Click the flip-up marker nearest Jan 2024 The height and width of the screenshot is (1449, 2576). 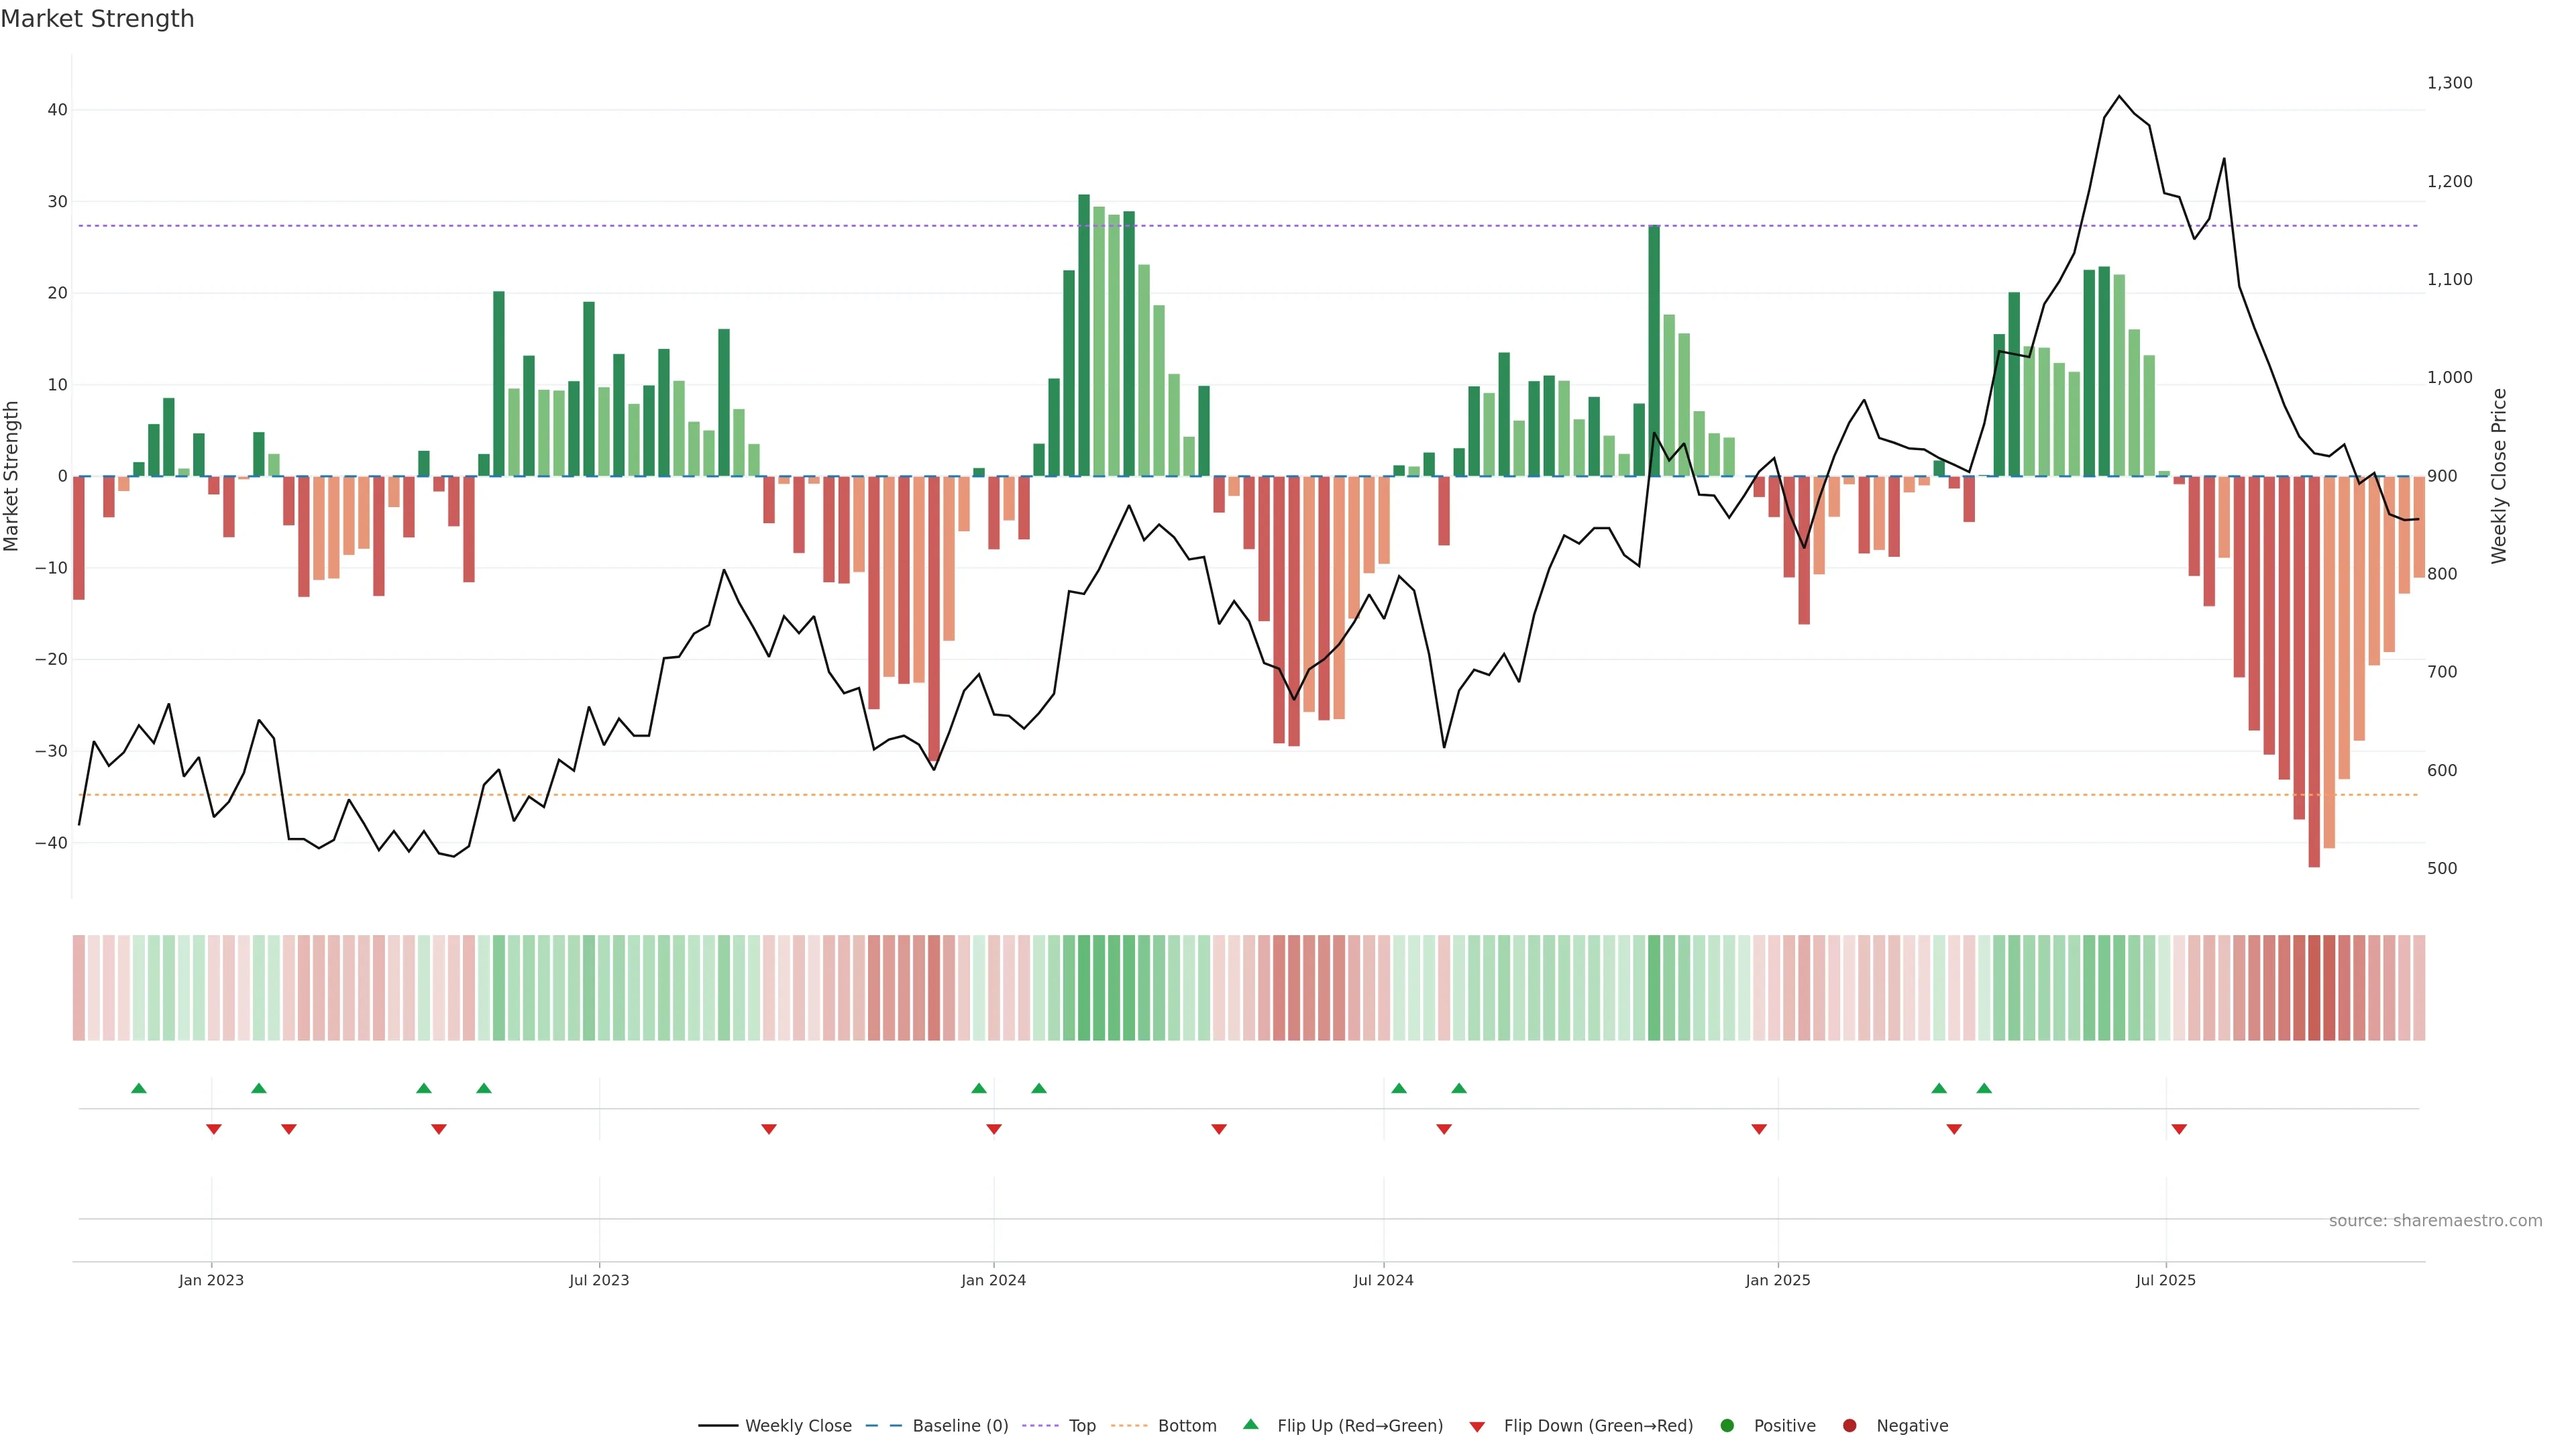979,1088
